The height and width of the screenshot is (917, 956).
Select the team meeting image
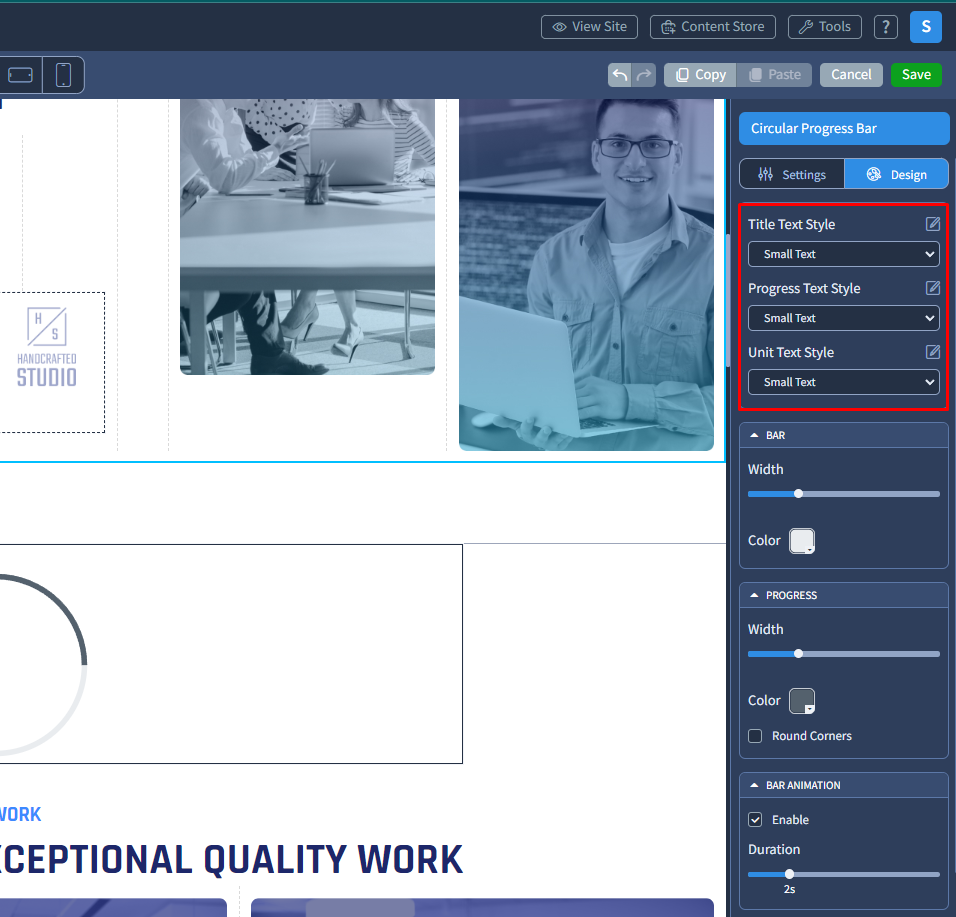coord(307,237)
